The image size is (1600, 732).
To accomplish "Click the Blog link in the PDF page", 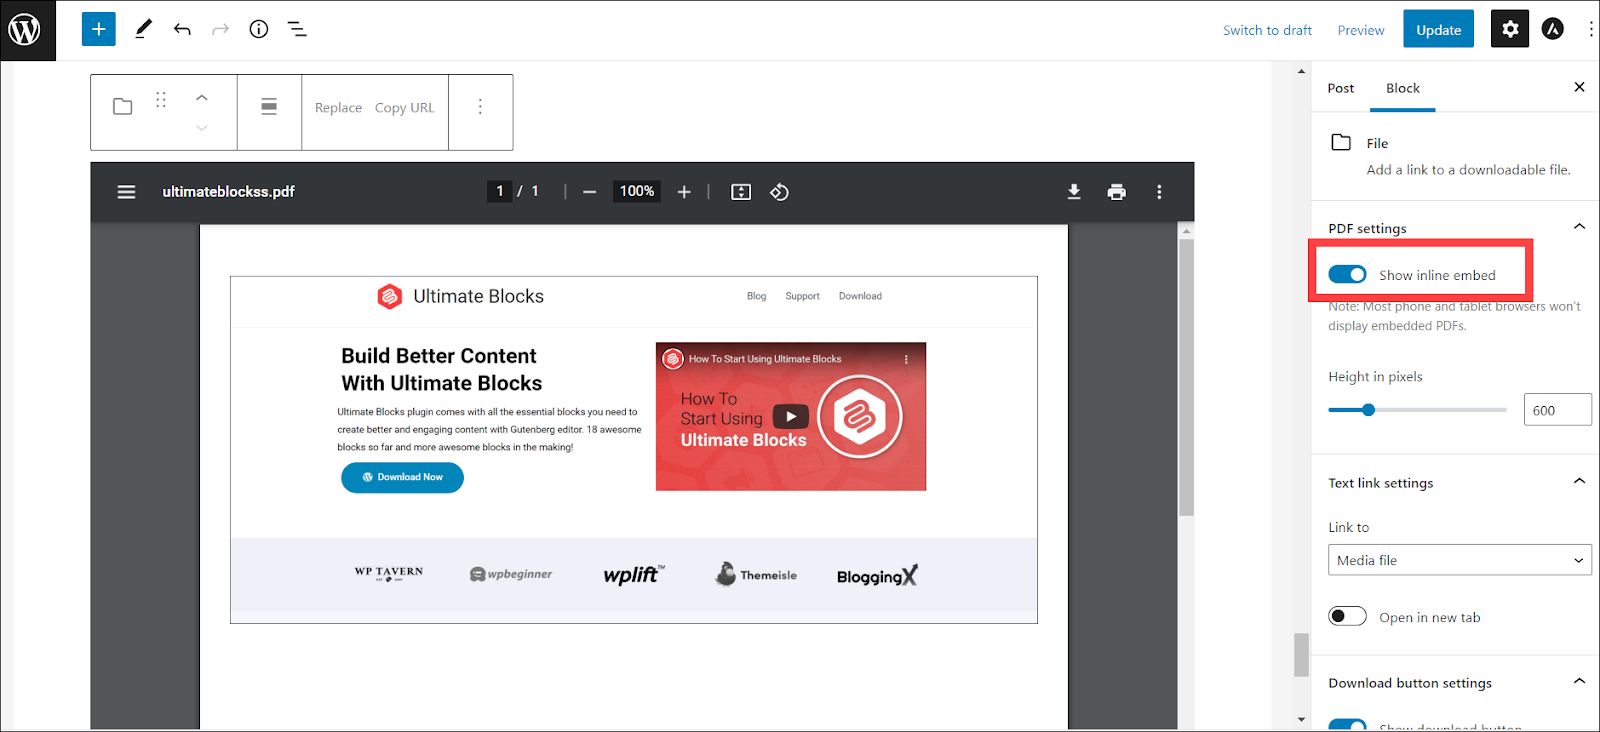I will click(756, 296).
